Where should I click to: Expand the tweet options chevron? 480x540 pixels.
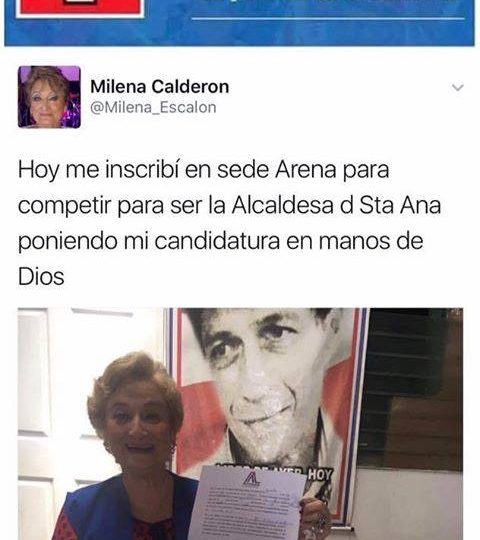coord(458,87)
